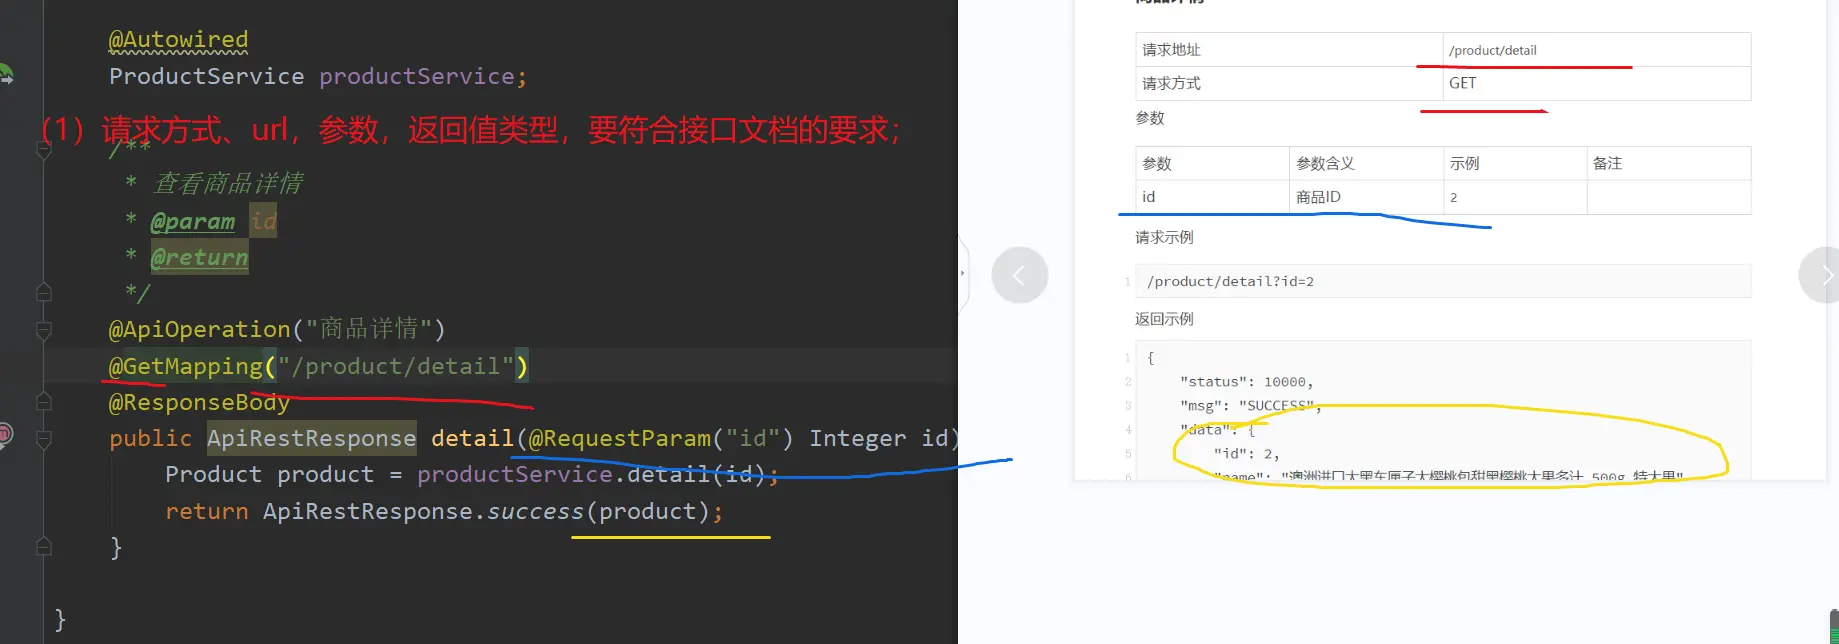1839x644 pixels.
Task: Collapse the detail method at its signature fold marker
Action: [x=44, y=438]
